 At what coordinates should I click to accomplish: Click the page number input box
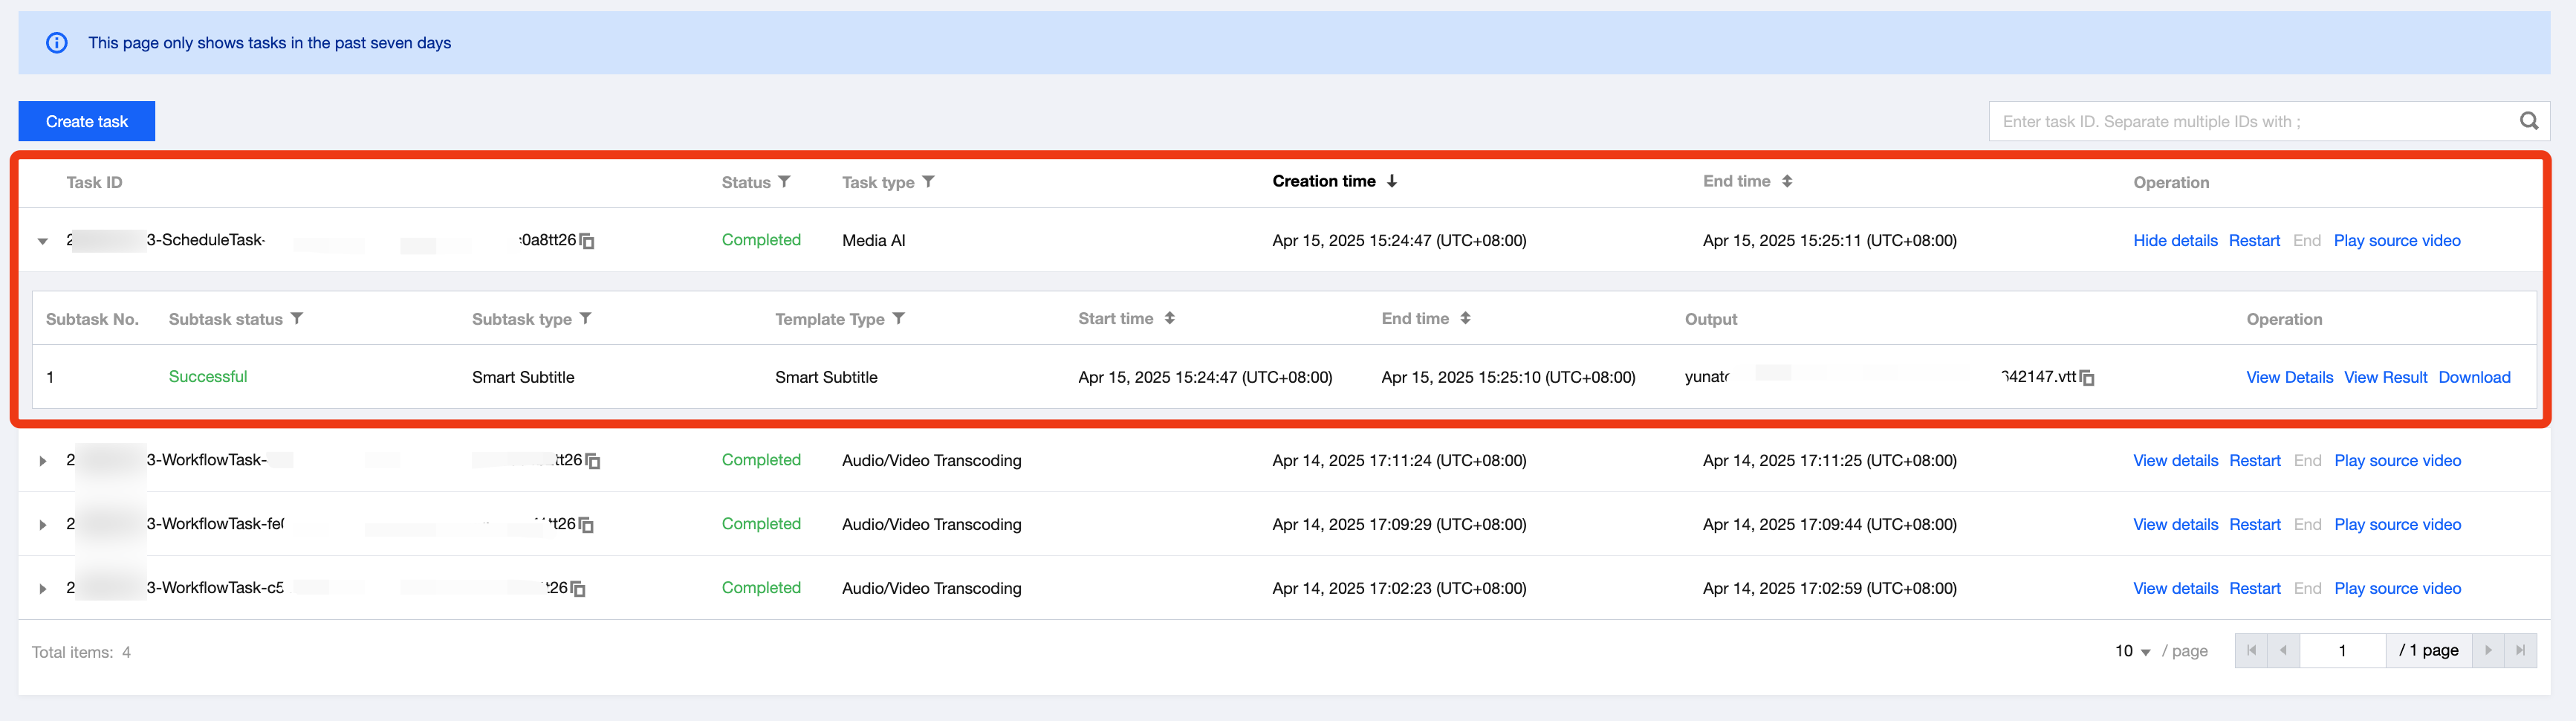pyautogui.click(x=2341, y=651)
